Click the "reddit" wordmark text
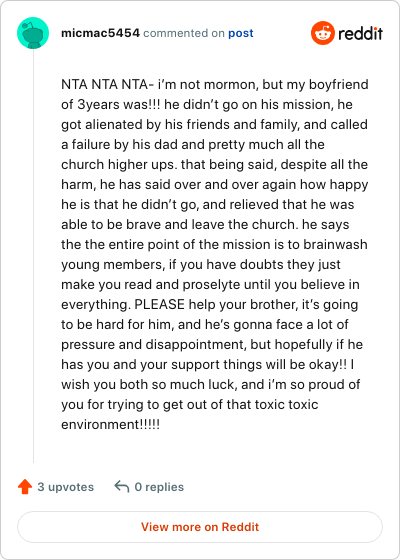The width and height of the screenshot is (400, 560). pos(360,34)
